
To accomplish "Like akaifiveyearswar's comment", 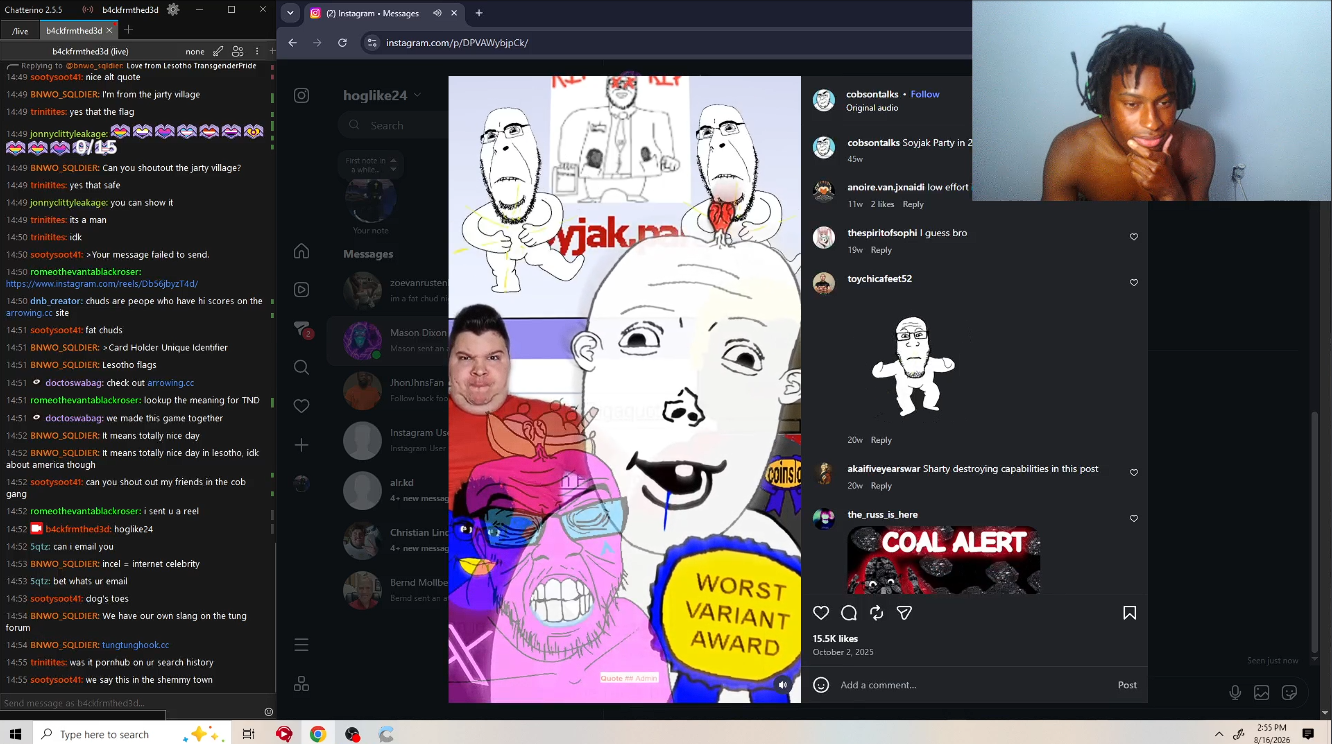I will (1134, 473).
